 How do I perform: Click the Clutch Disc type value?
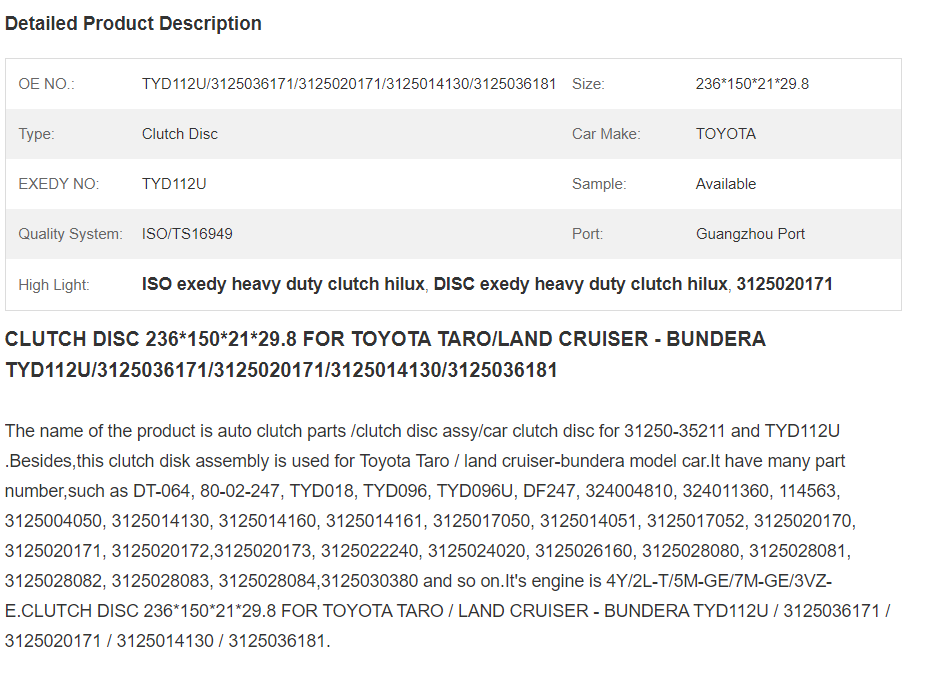pos(180,134)
